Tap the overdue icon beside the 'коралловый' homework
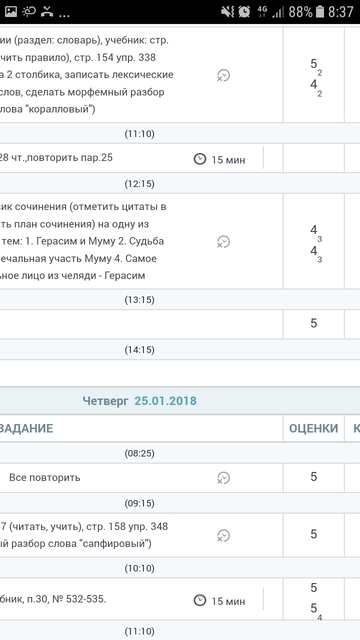360x640 pixels. 223,76
